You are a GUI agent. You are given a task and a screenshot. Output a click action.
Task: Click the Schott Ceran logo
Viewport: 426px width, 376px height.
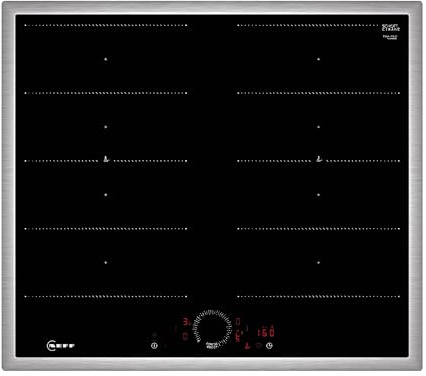coord(391,27)
